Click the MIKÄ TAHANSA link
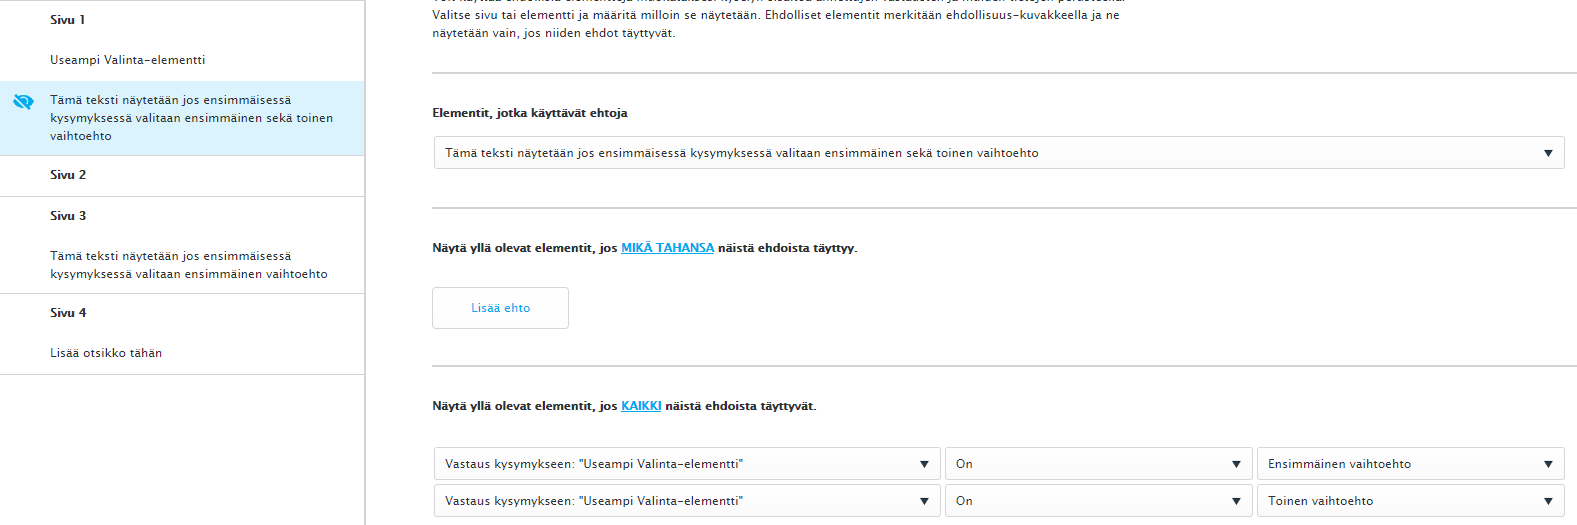This screenshot has height=525, width=1577. [667, 248]
